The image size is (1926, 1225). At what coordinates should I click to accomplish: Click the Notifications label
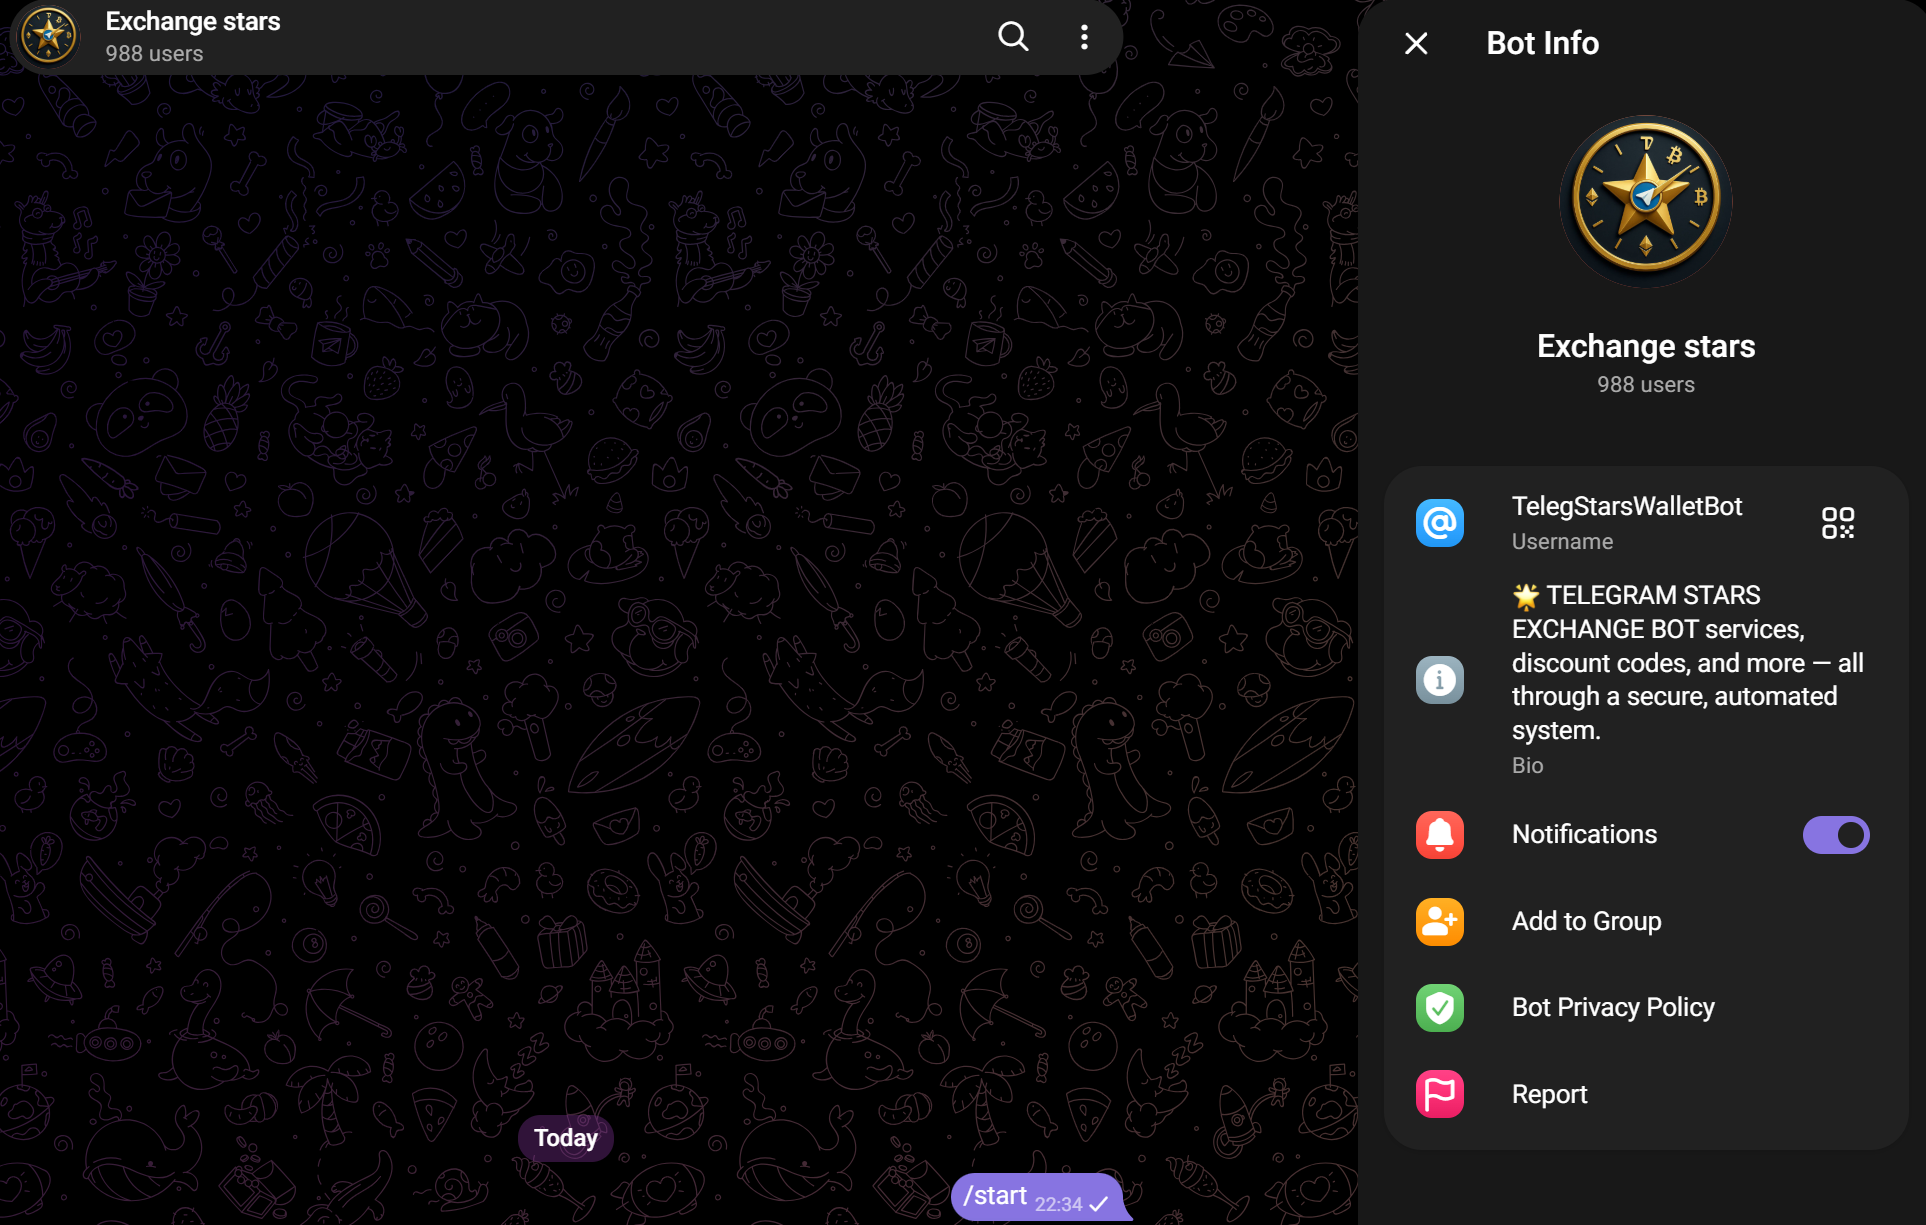tap(1584, 835)
